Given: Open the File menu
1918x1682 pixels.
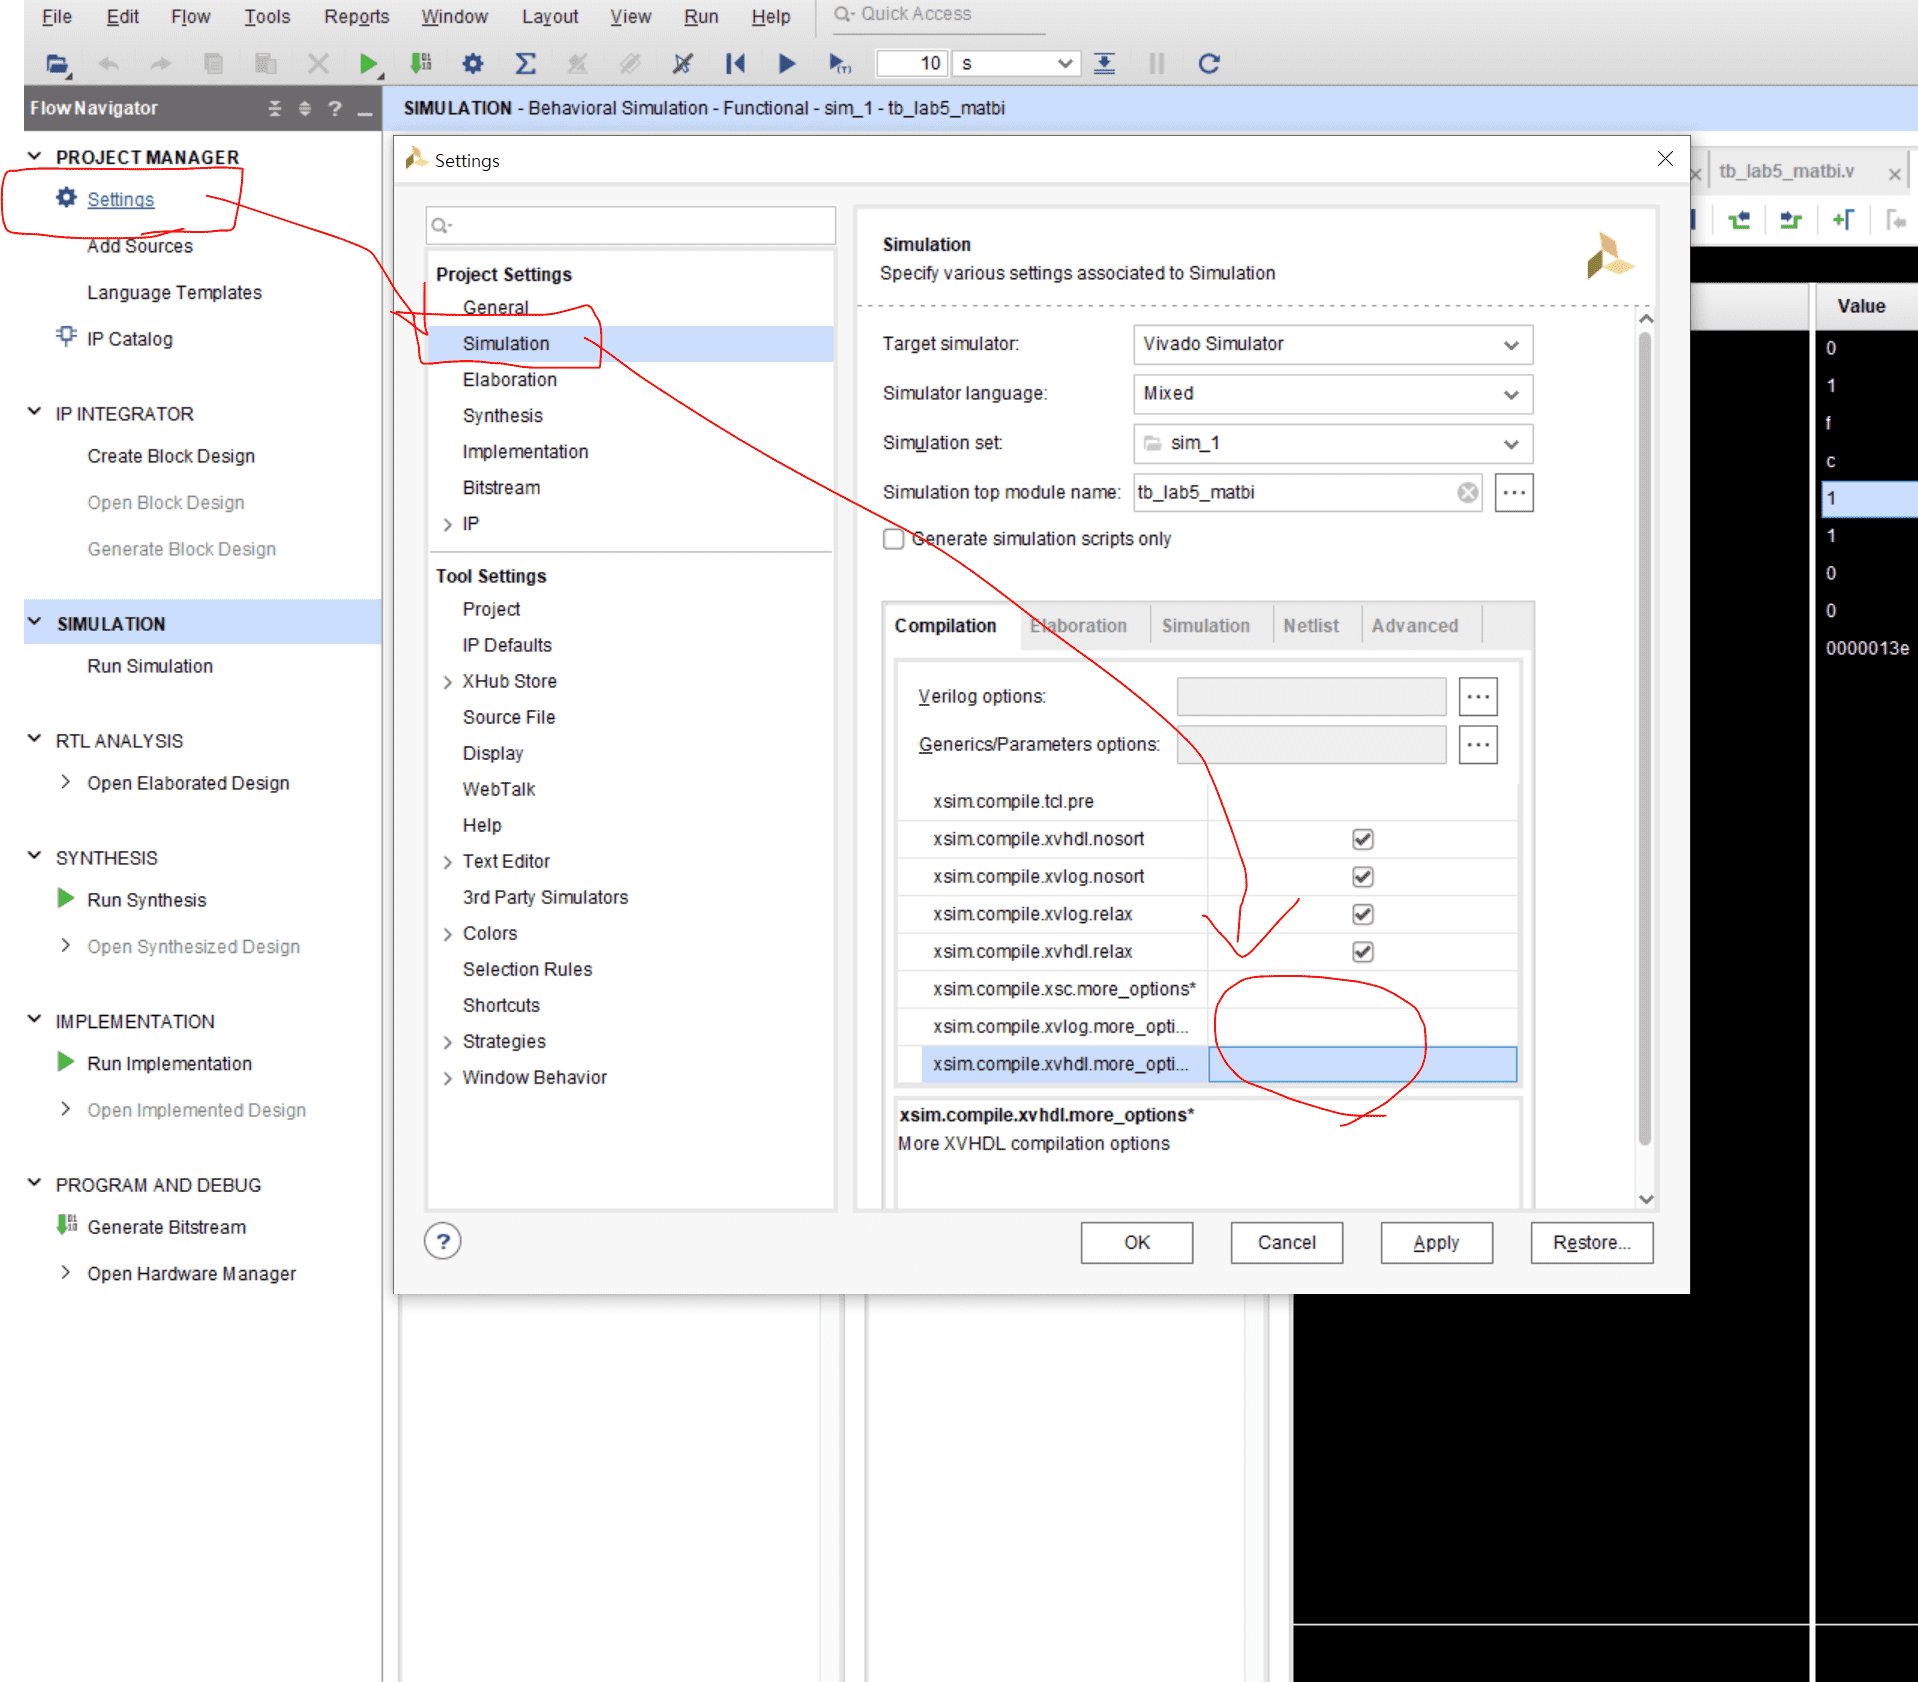Looking at the screenshot, I should coord(57,17).
